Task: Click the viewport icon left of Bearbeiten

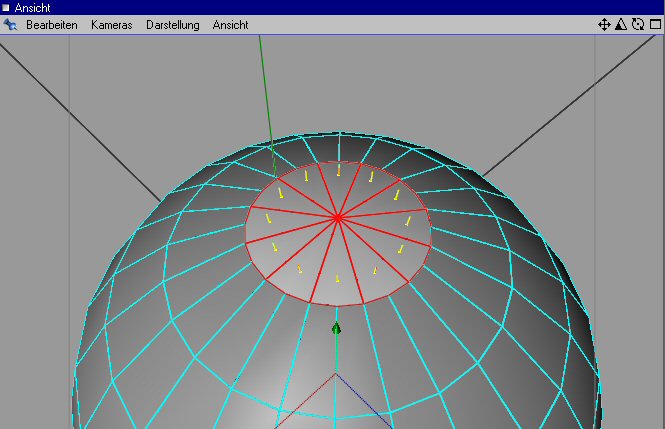Action: tap(10, 24)
